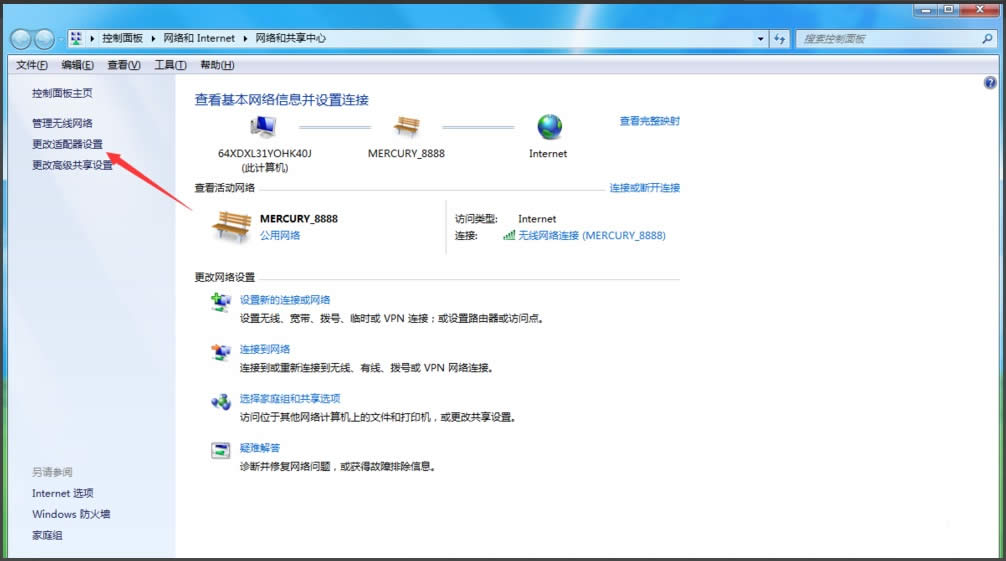Open 管理无线网络 in sidebar
The image size is (1006, 561).
[62, 123]
